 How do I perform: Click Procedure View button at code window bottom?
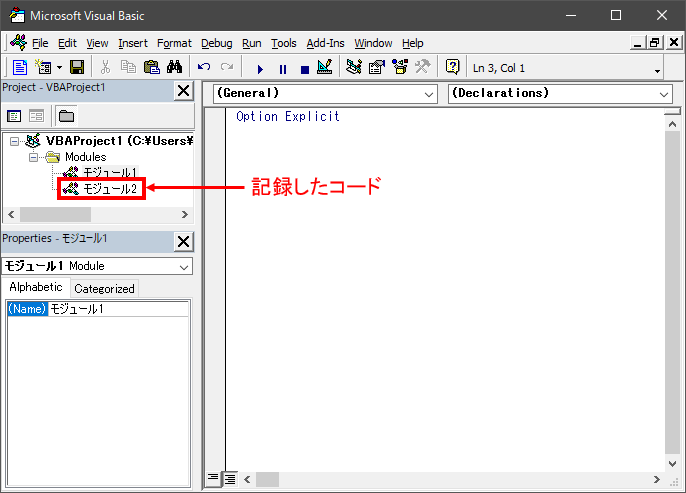coord(213,477)
